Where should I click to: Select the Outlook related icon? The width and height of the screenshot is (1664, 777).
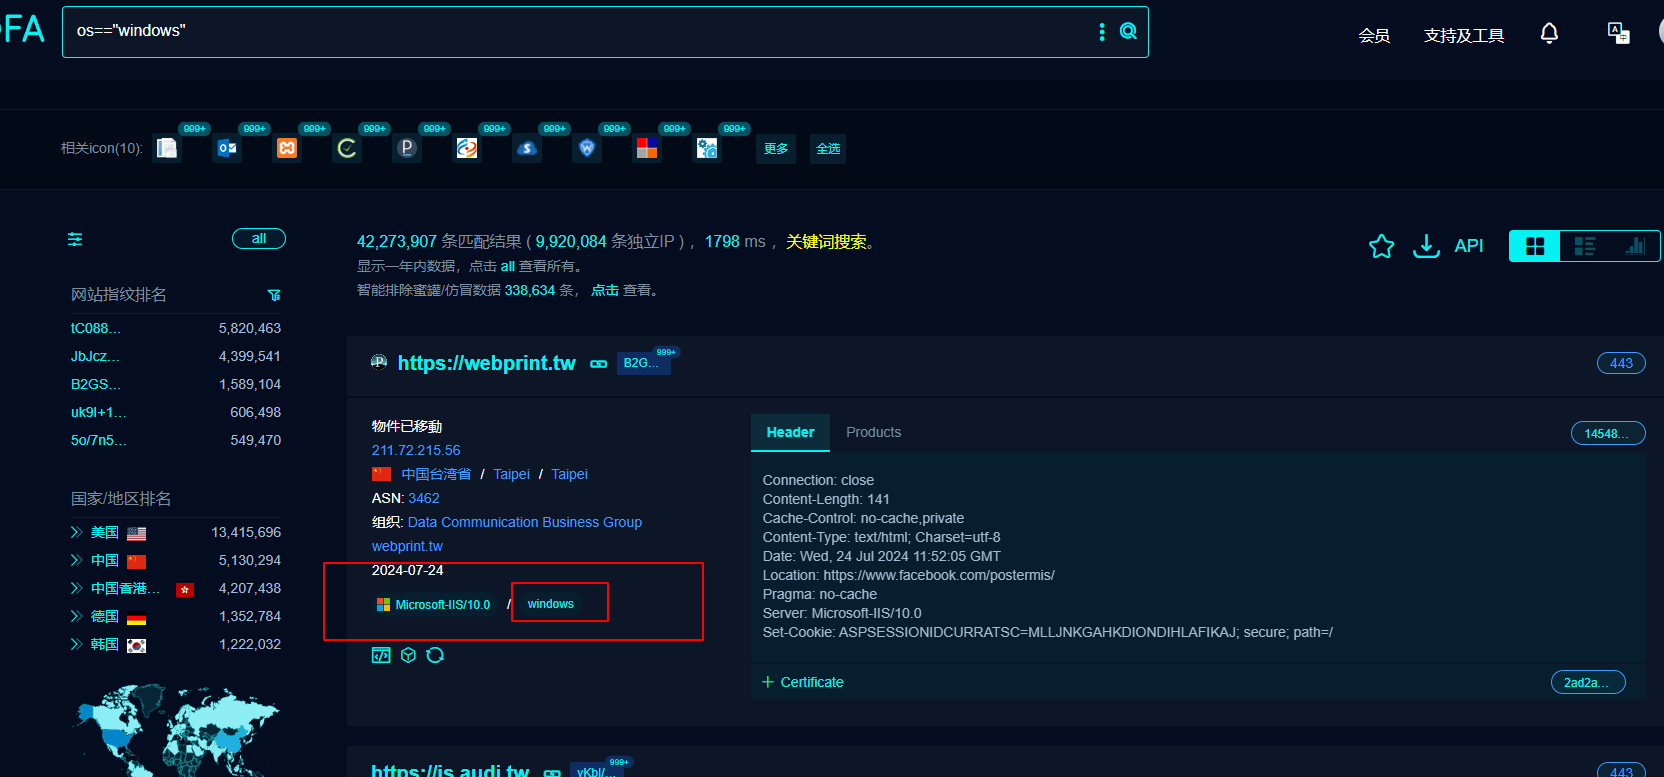(x=227, y=148)
